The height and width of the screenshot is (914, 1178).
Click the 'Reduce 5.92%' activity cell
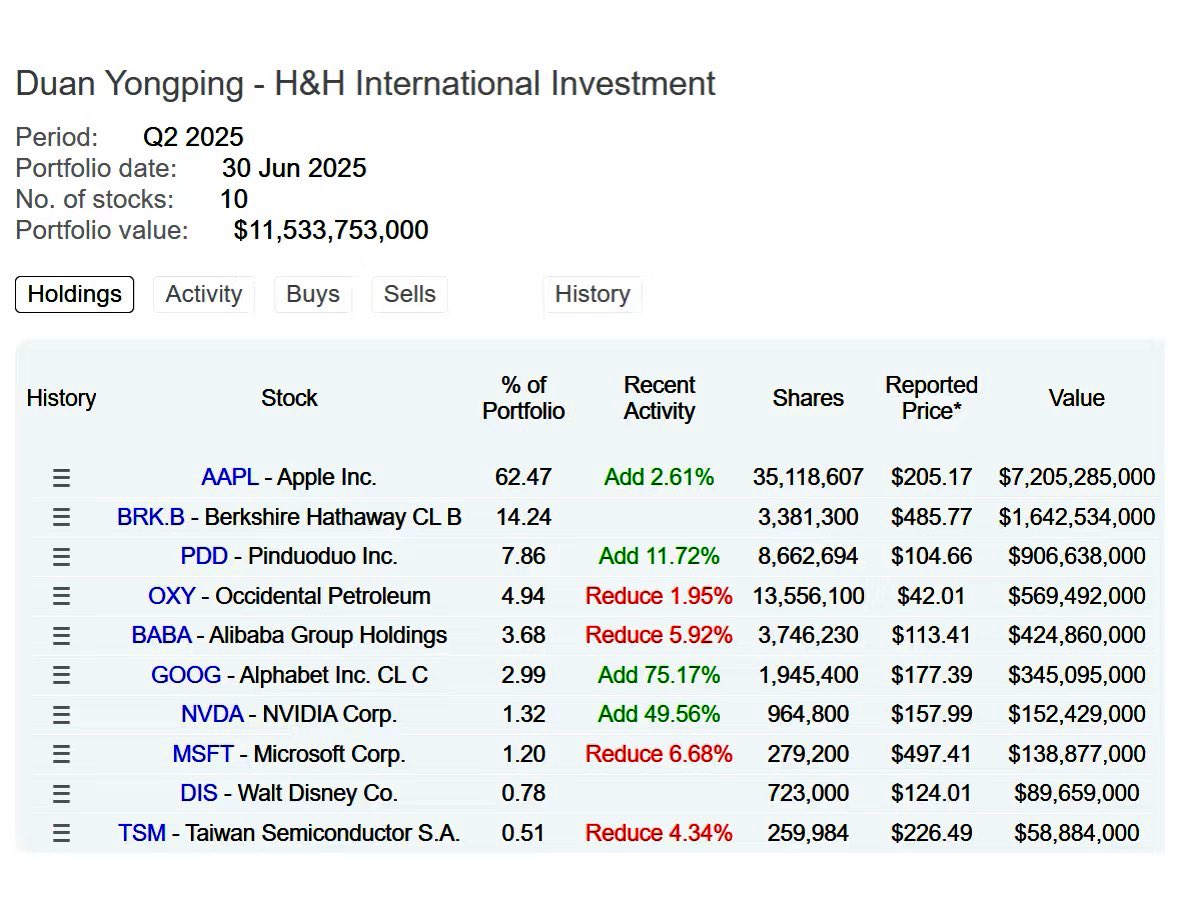pos(659,635)
